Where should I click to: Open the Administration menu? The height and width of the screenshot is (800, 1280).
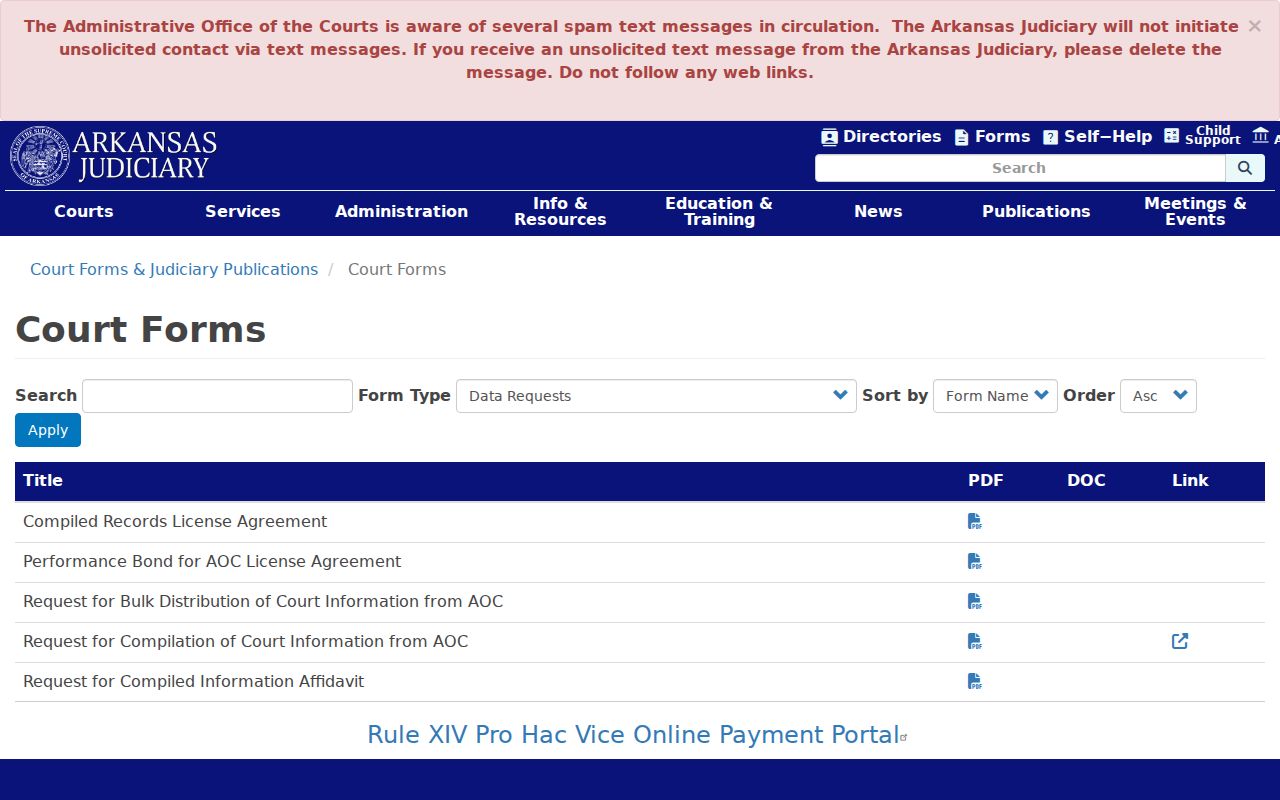tap(401, 212)
